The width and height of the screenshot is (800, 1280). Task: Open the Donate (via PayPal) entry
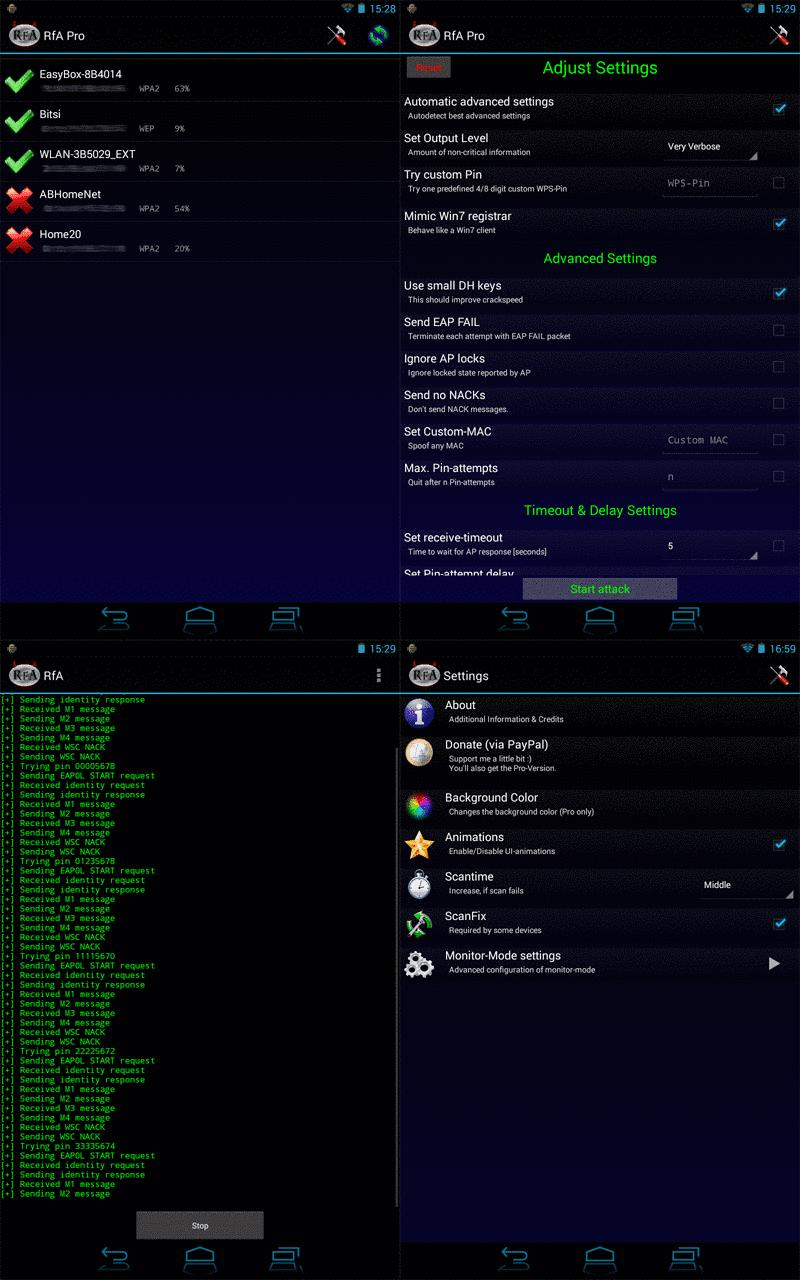[600, 756]
